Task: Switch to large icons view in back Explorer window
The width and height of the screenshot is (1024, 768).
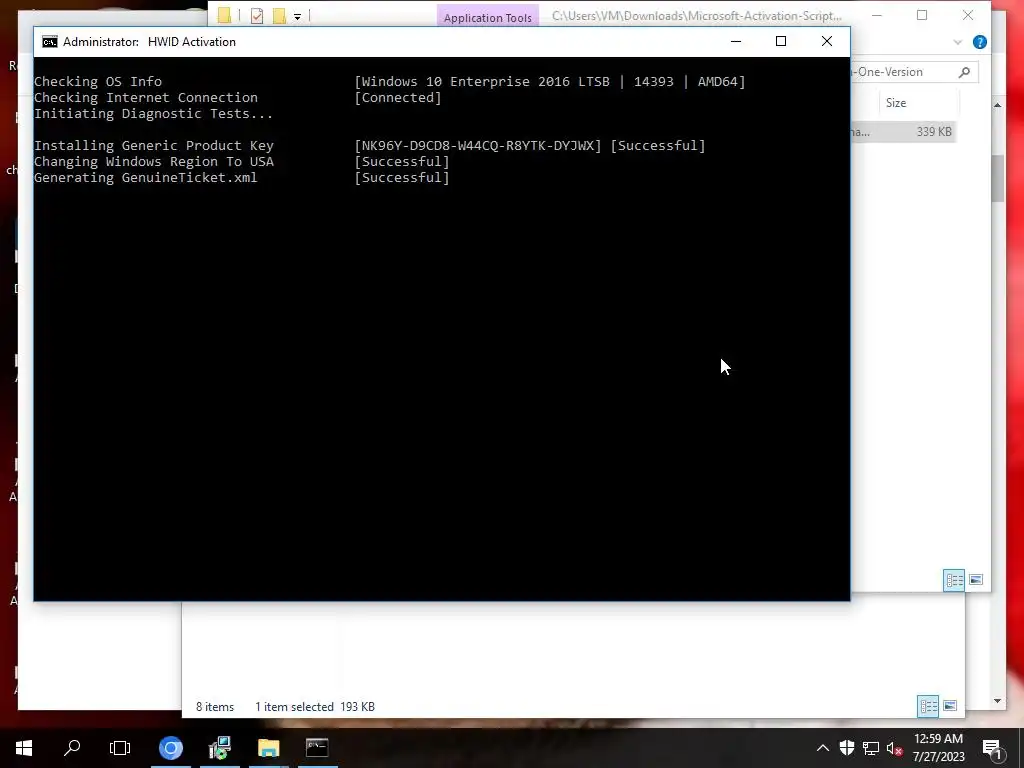Action: 950,706
